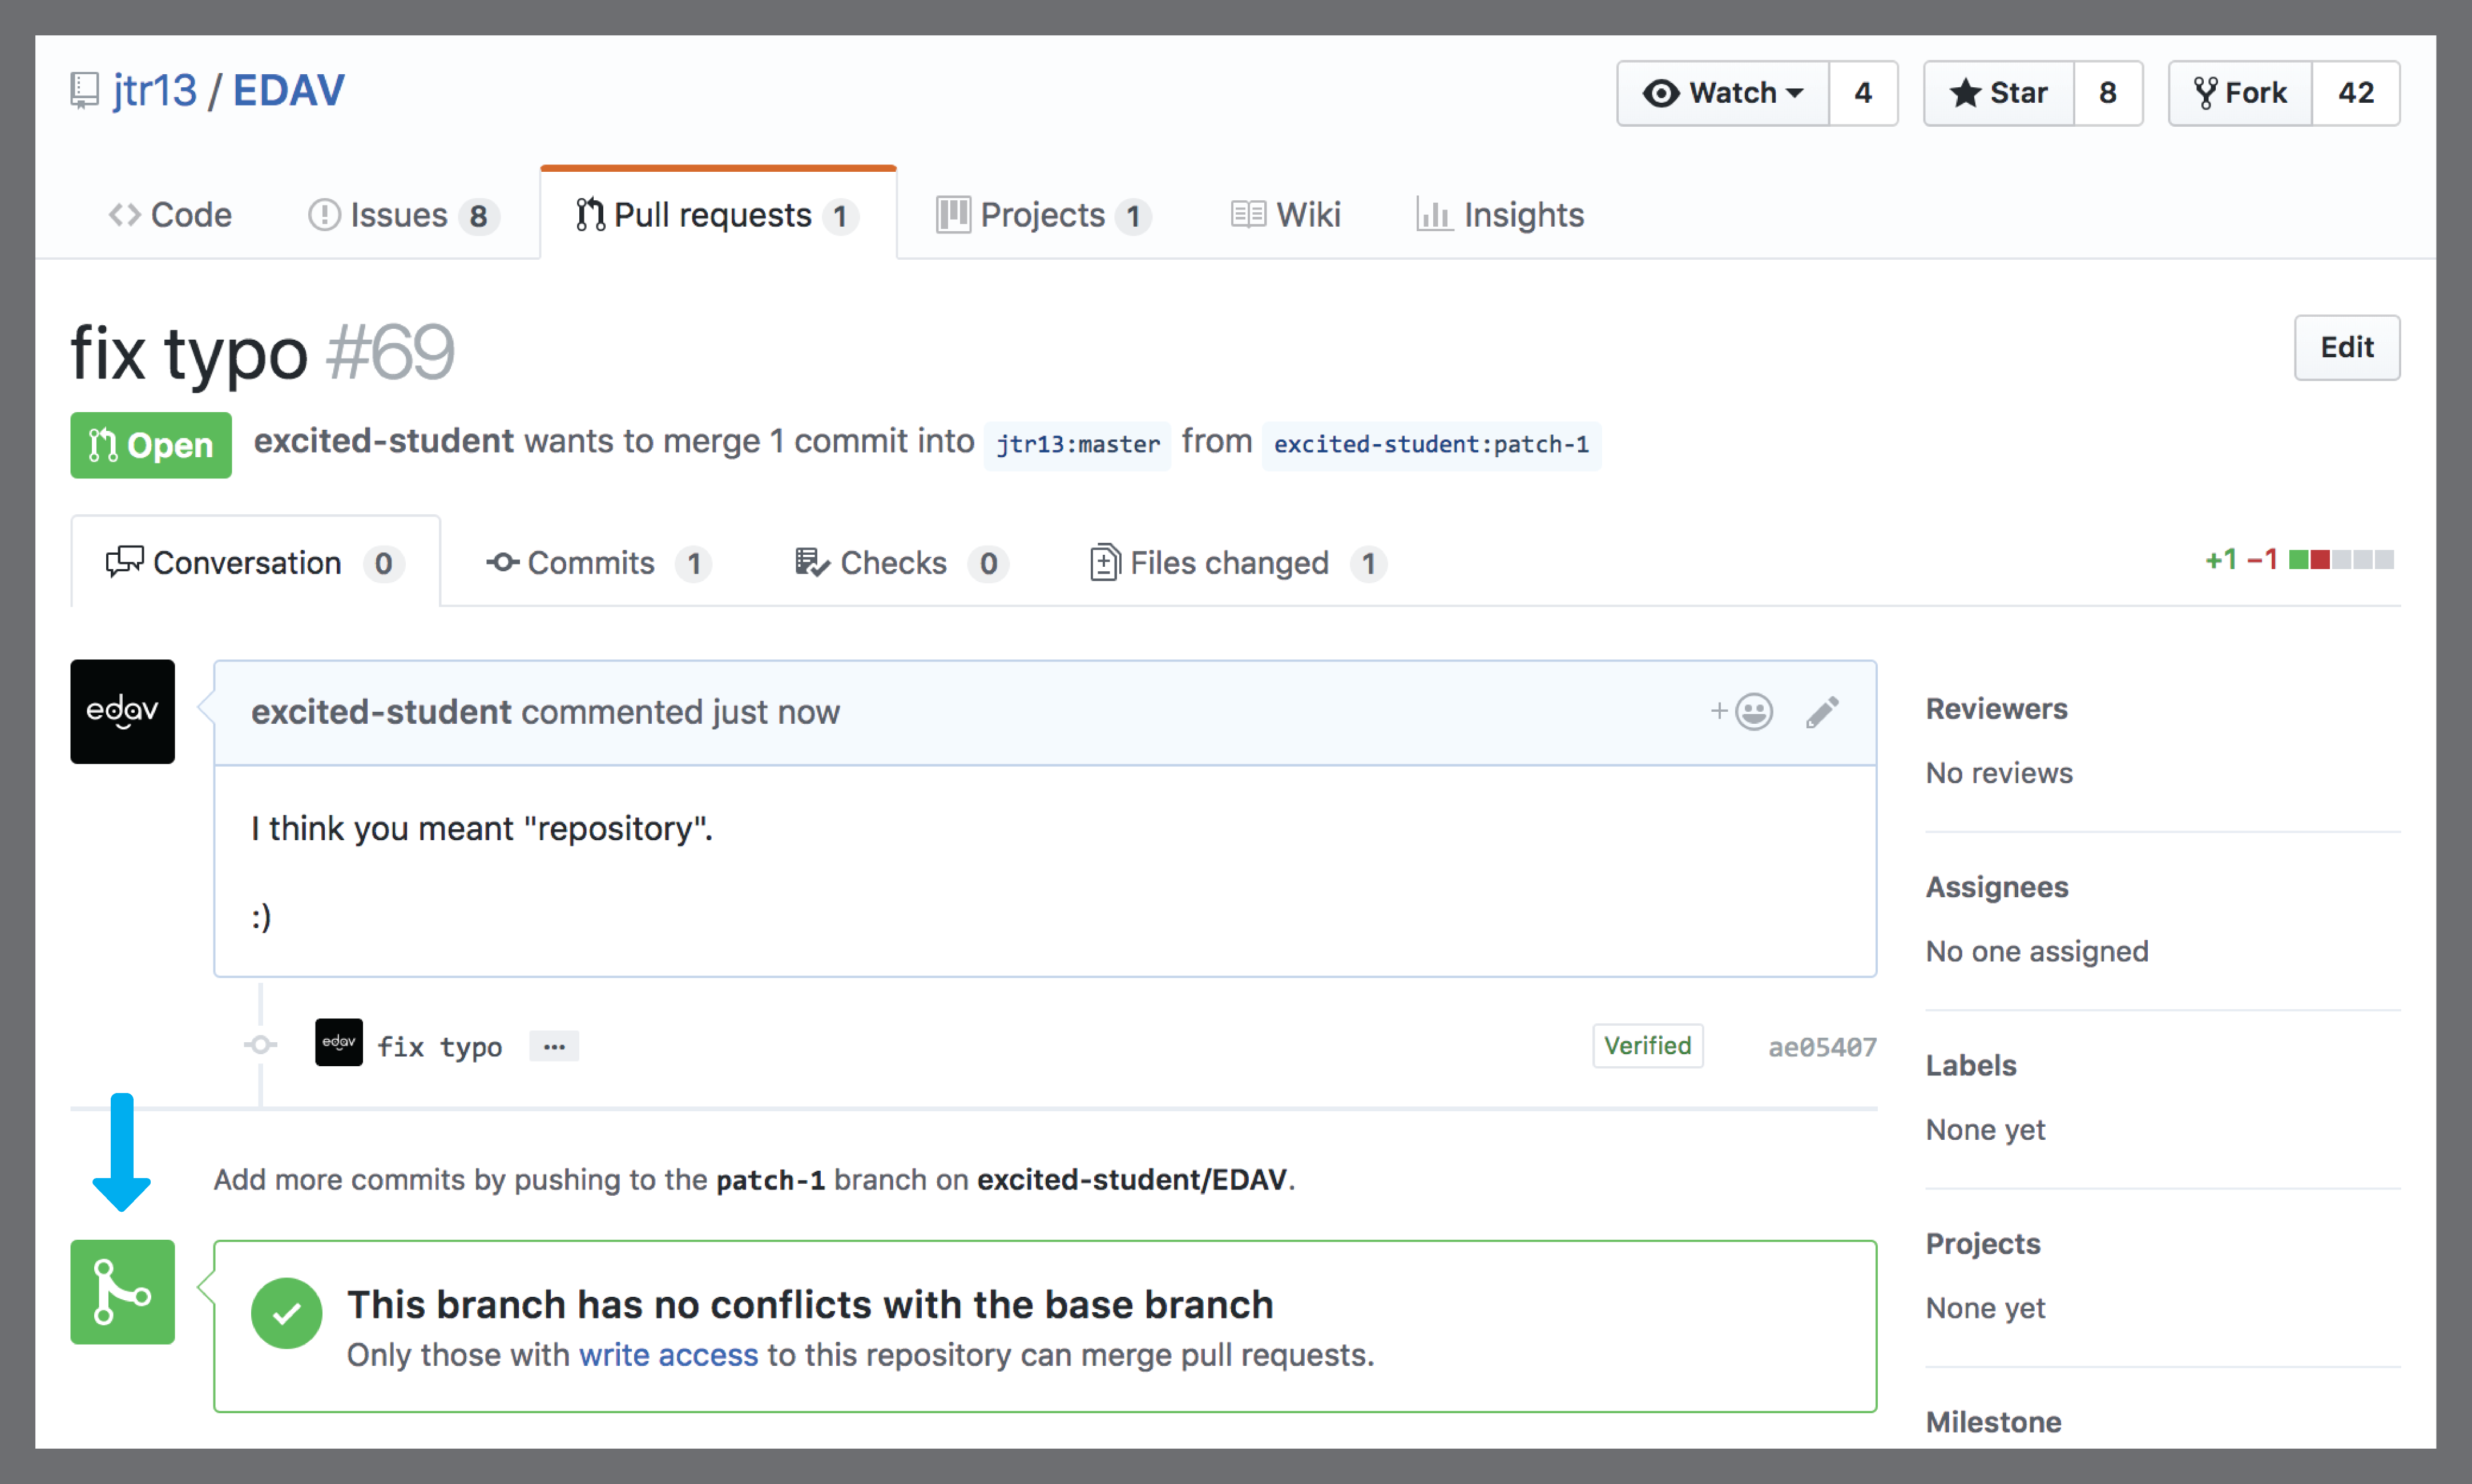Click the Pull requests tab icon
2472x1484 pixels.
coord(590,214)
